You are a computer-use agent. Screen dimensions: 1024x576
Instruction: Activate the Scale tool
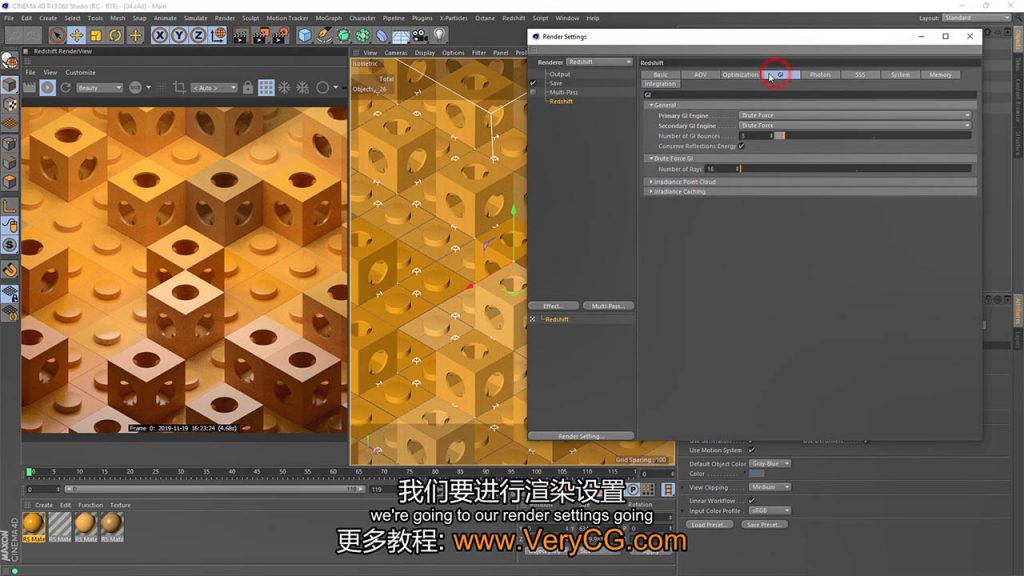tap(96, 35)
